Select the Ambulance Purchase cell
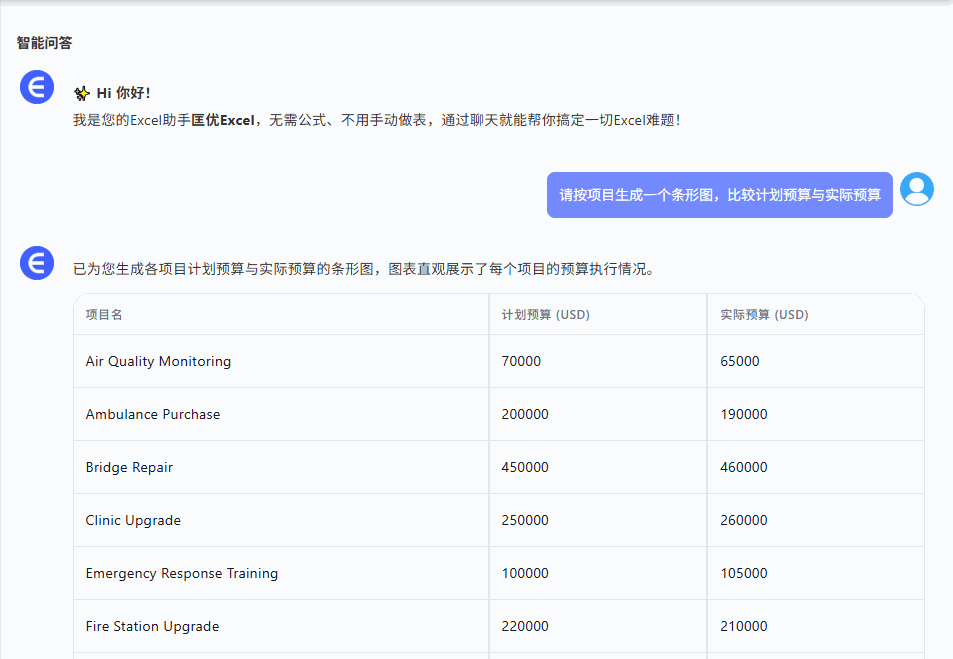Image resolution: width=953 pixels, height=659 pixels. (281, 414)
